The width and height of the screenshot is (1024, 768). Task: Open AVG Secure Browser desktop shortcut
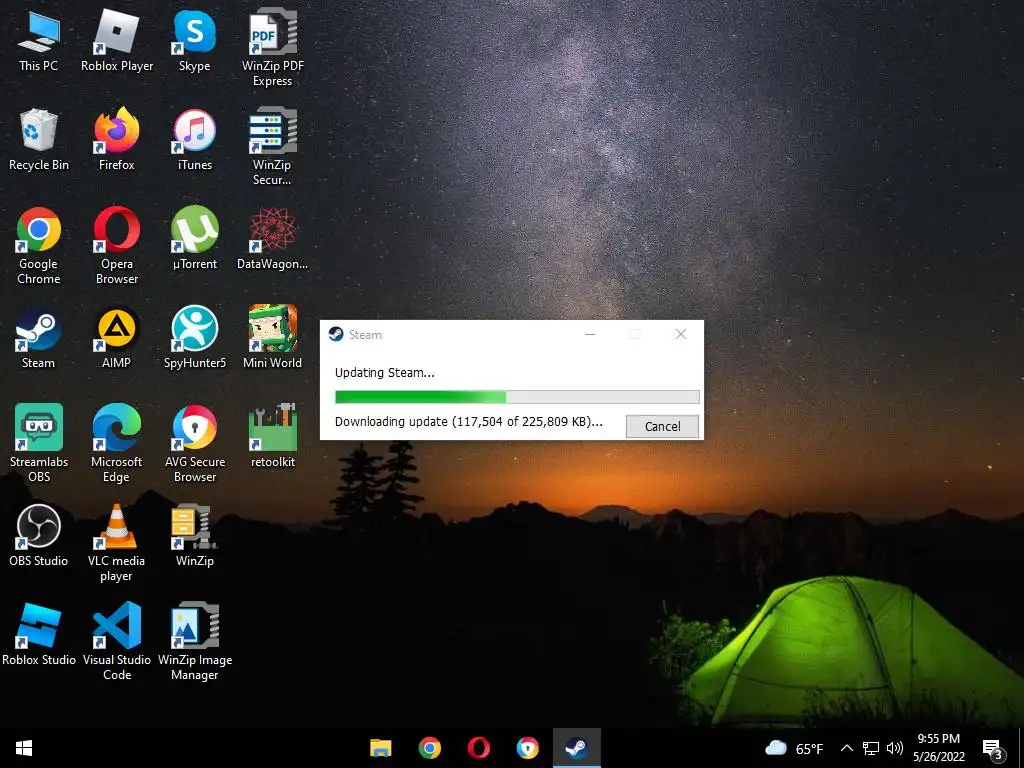coord(195,444)
